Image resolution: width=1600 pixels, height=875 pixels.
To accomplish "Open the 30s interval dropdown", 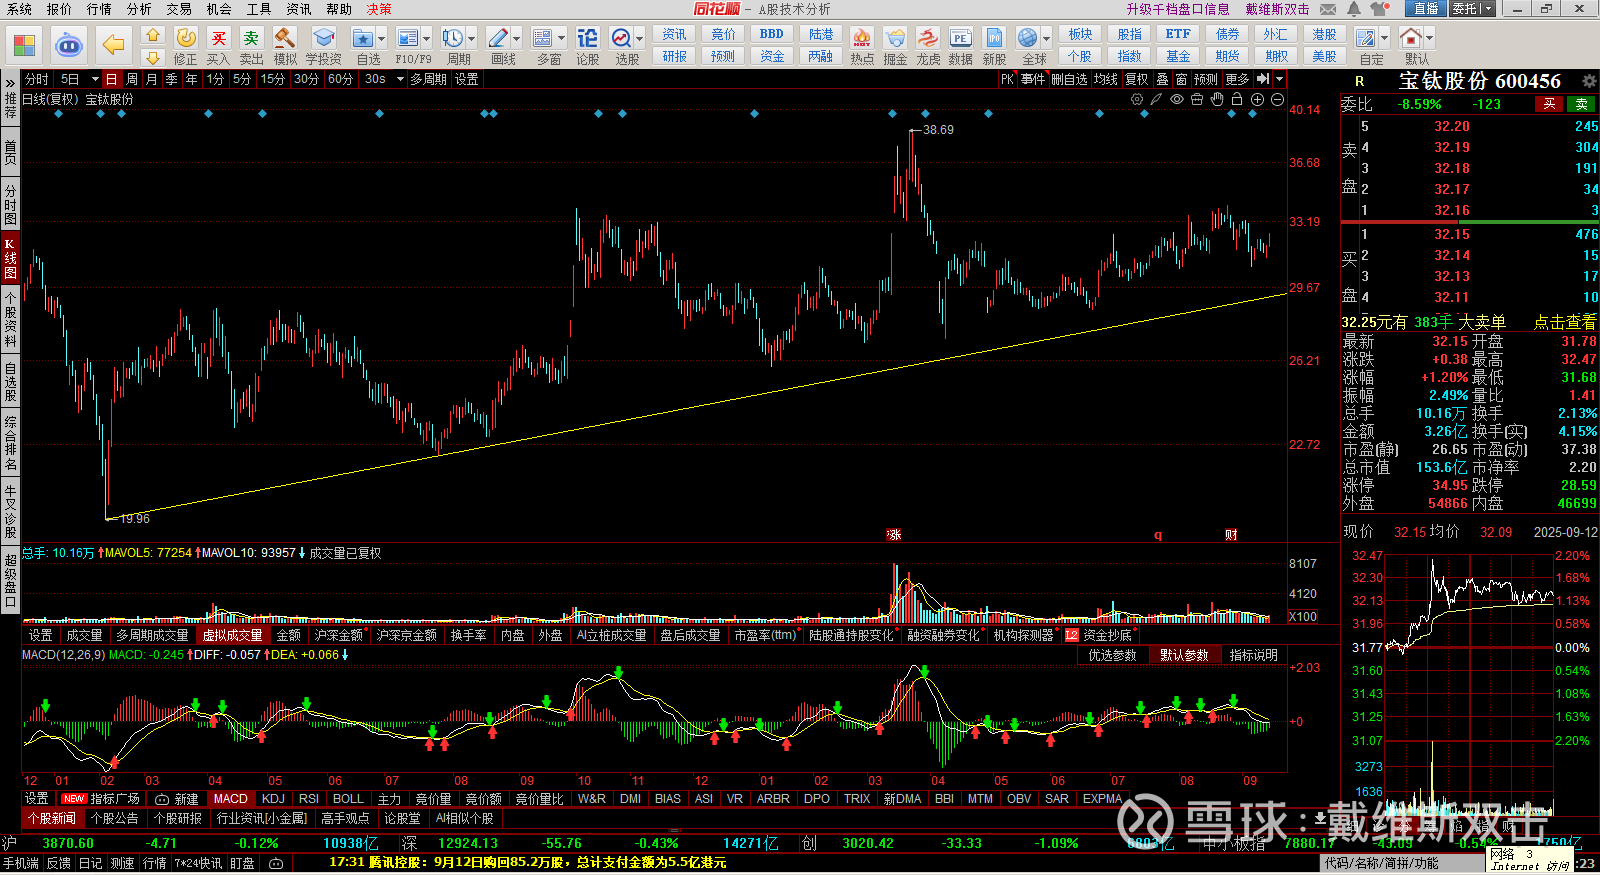I will [398, 79].
